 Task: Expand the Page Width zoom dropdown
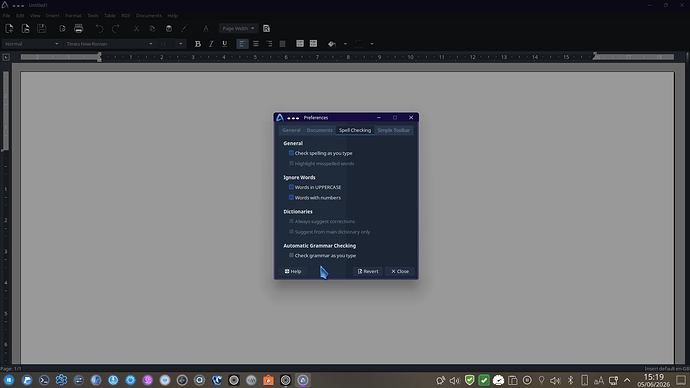(238, 29)
